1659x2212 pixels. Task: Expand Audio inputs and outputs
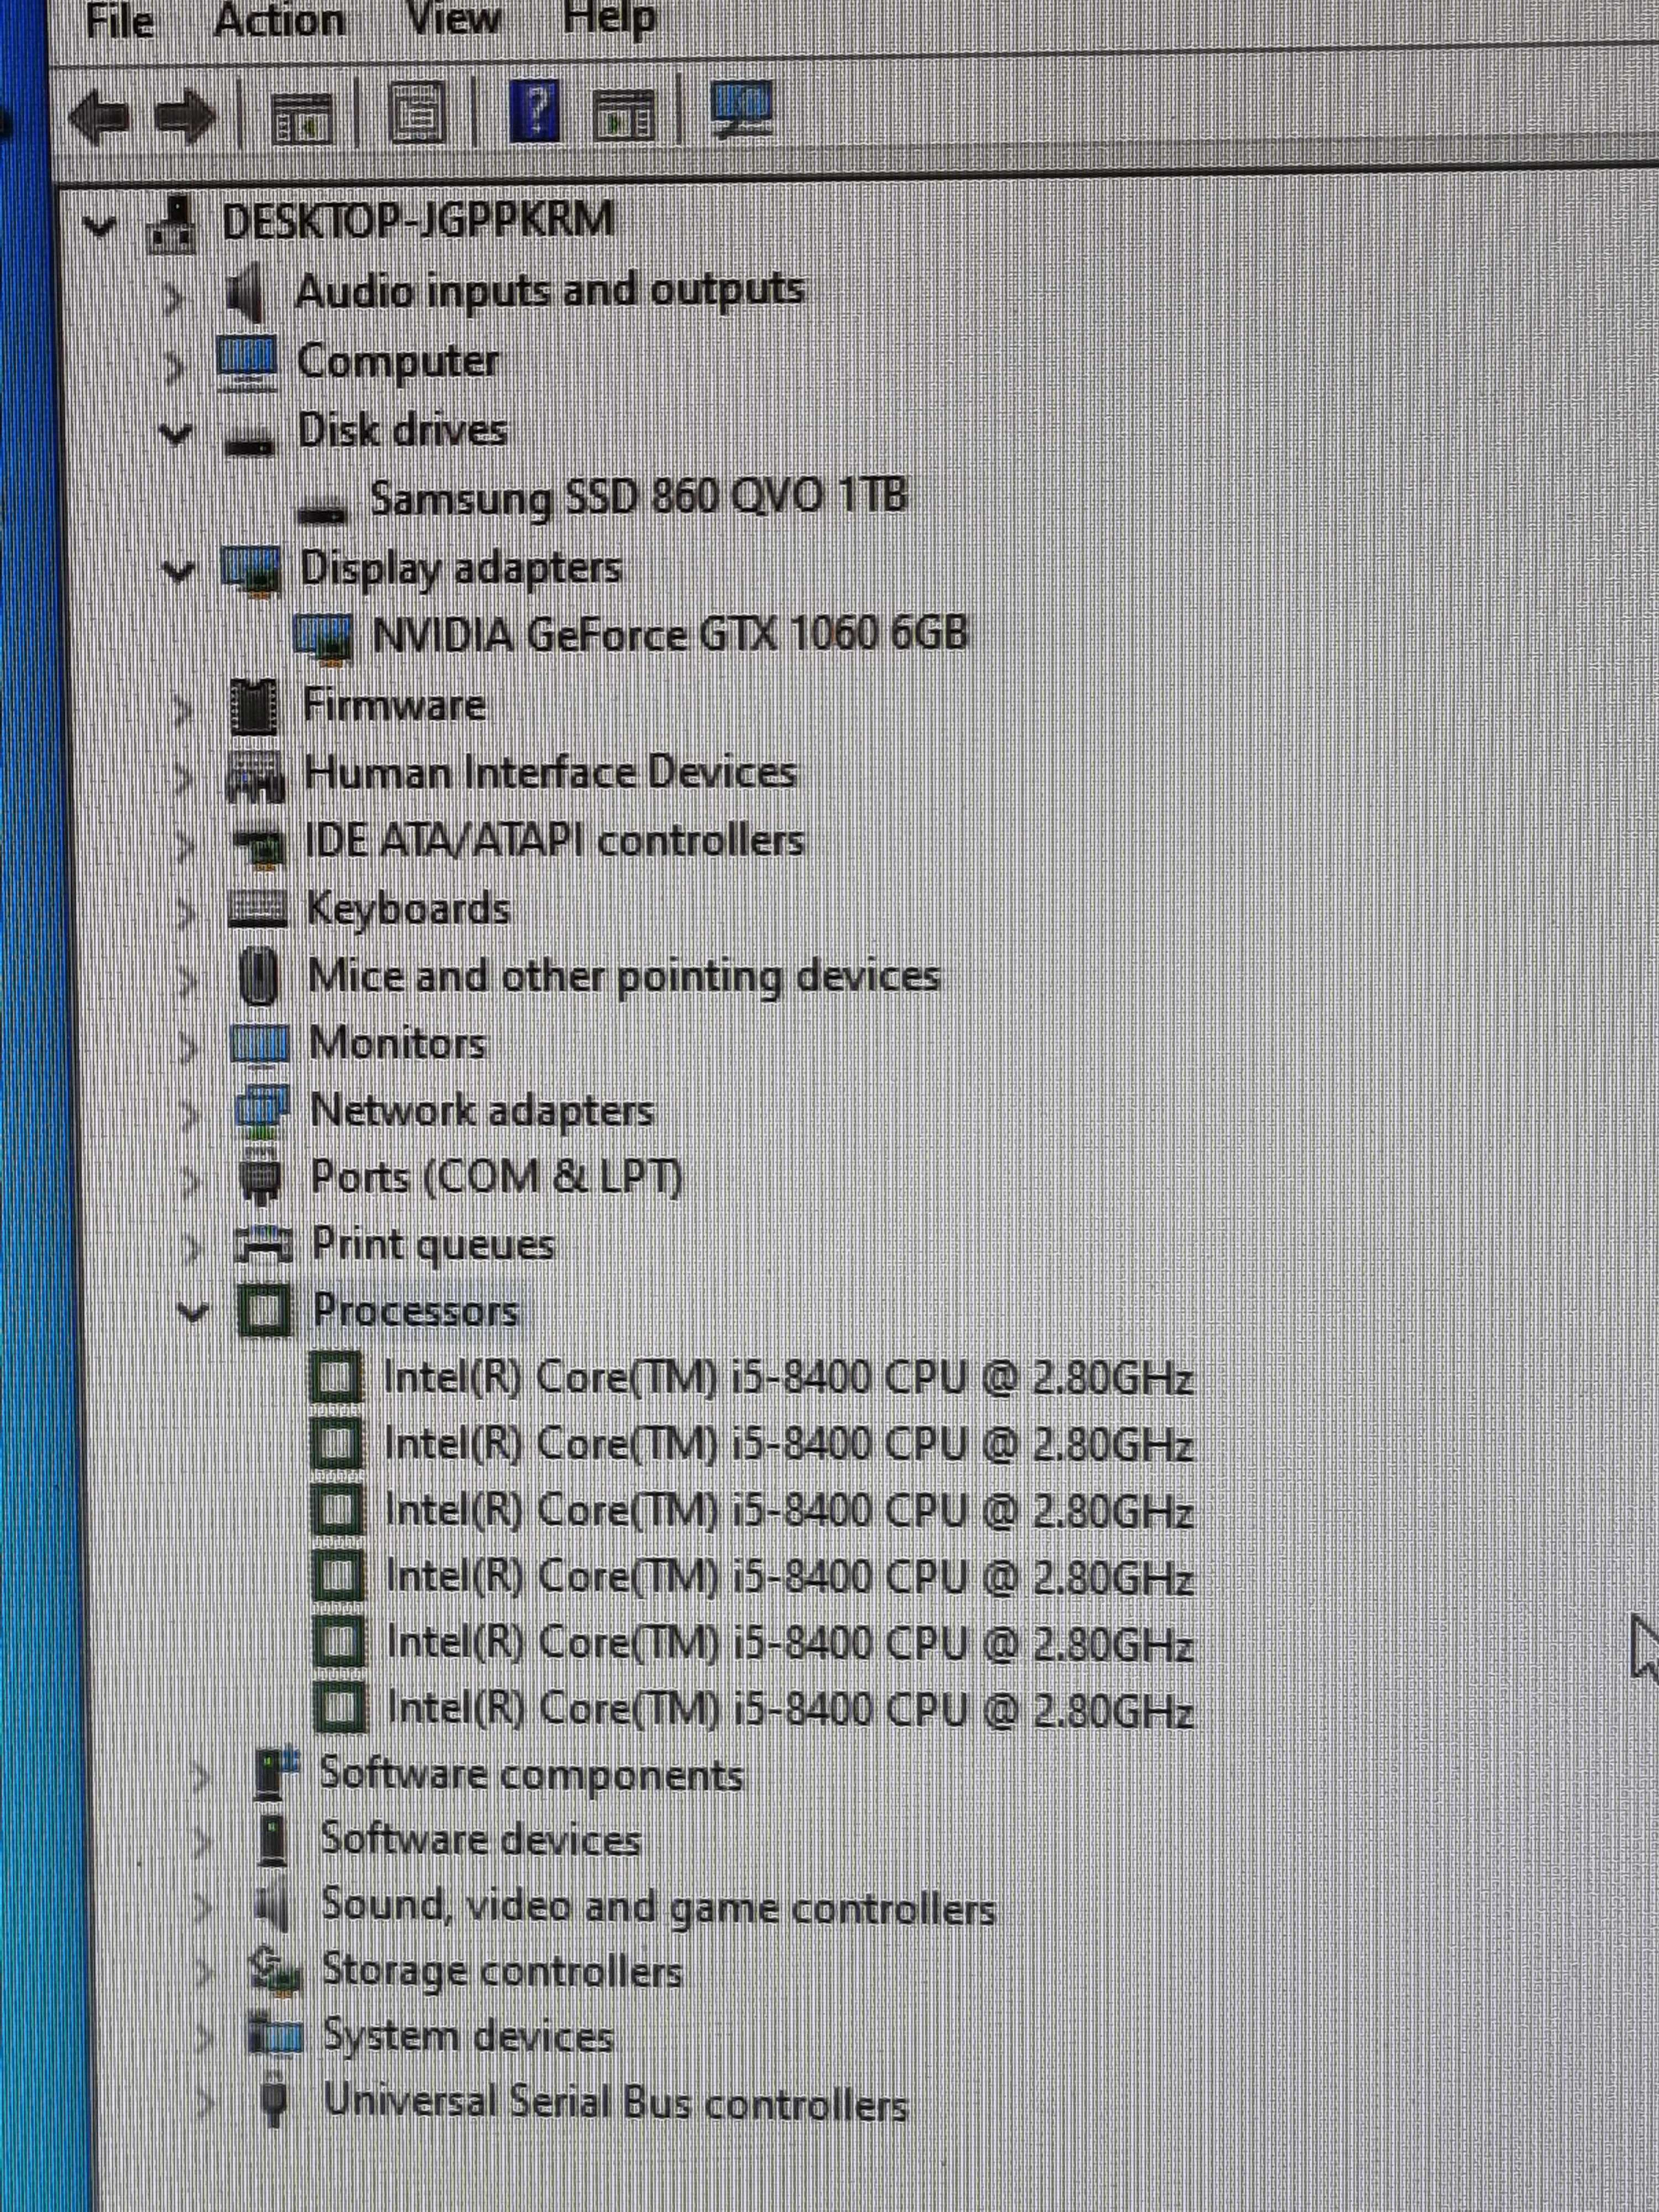(x=173, y=297)
